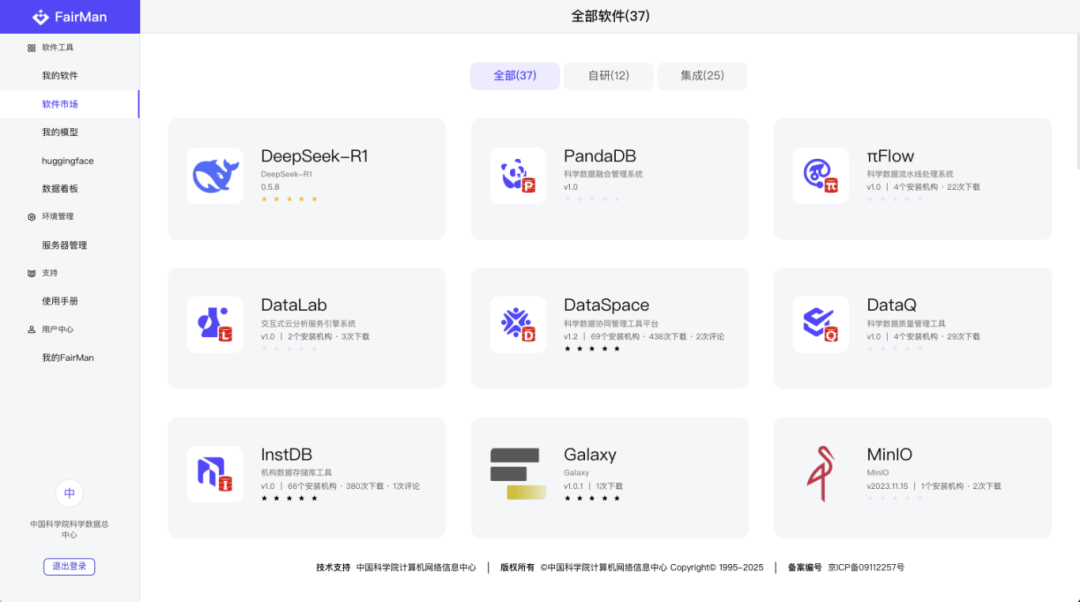Click the PandaDB title
1080x602 pixels.
pos(599,156)
